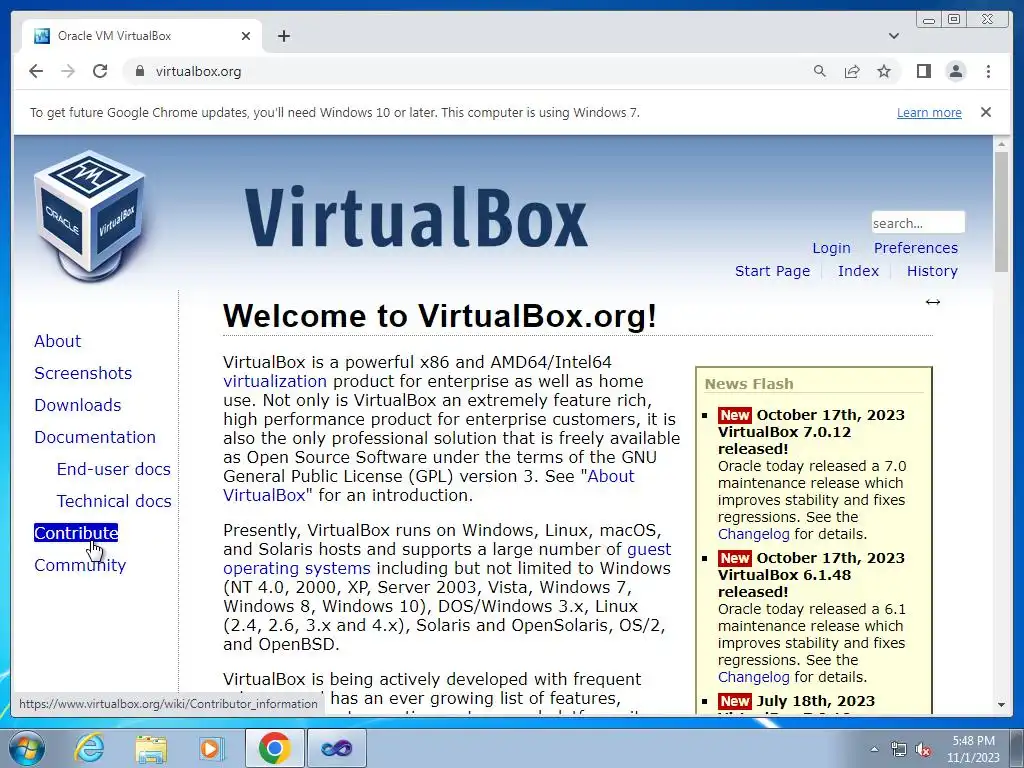The height and width of the screenshot is (768, 1024).
Task: Click the News Flash heading
Action: [749, 384]
